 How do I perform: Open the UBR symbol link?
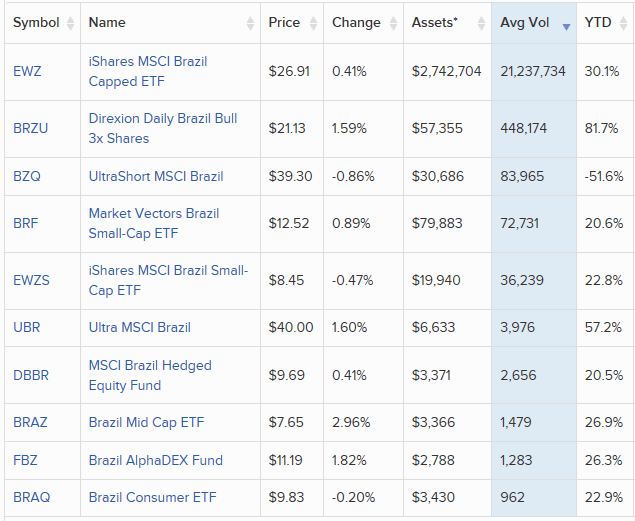tap(27, 327)
